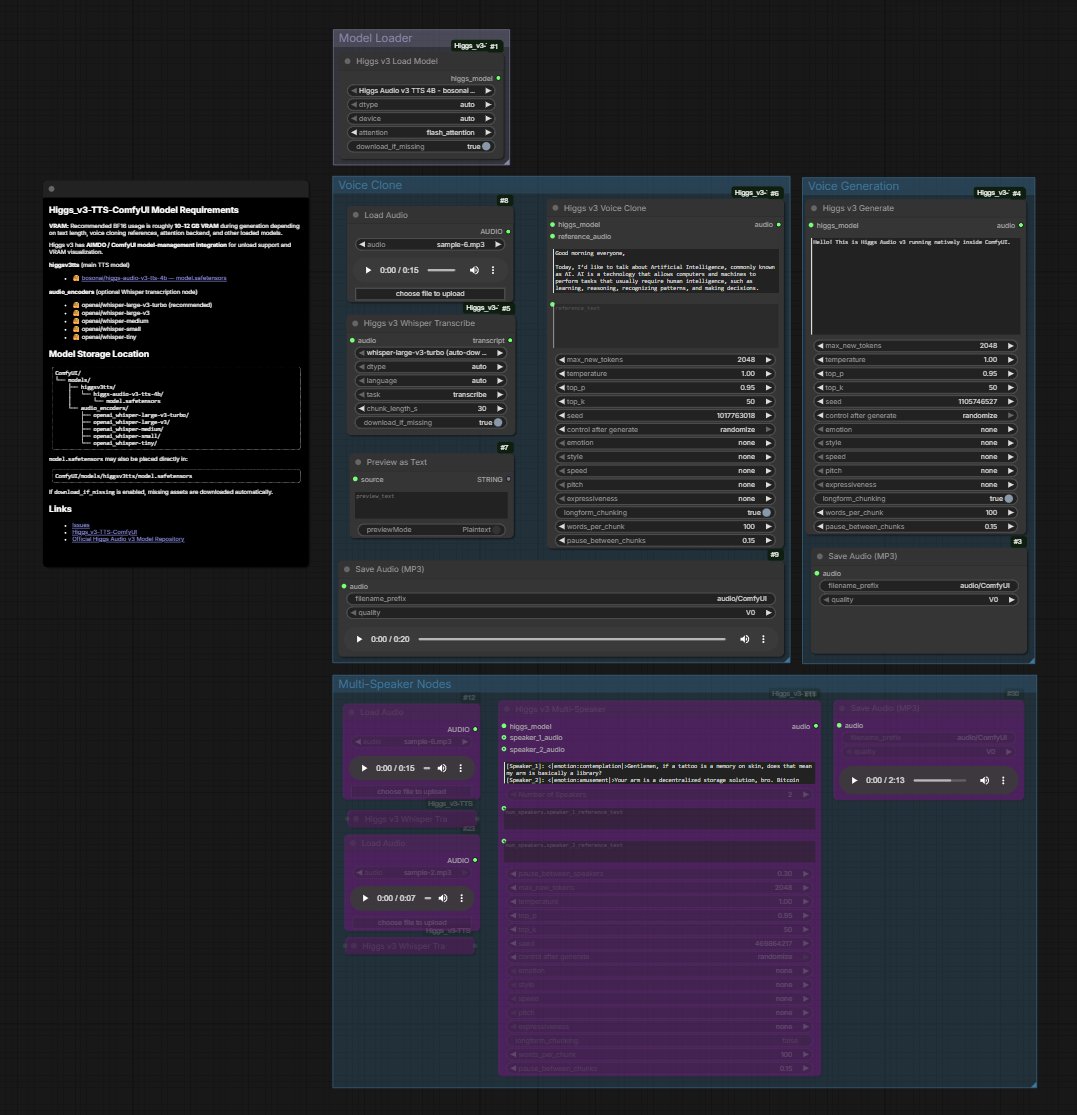Click the Multi-Speaker Nodes group title
The width and height of the screenshot is (1077, 1115).
pos(395,684)
